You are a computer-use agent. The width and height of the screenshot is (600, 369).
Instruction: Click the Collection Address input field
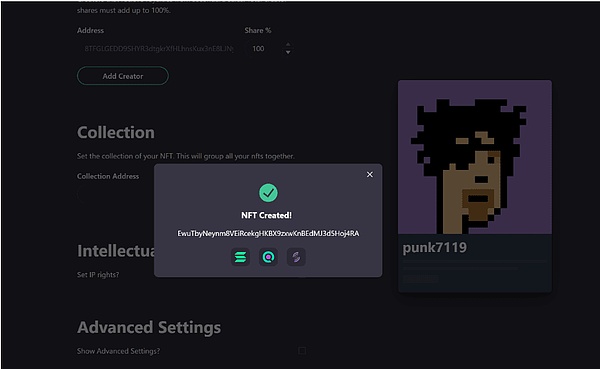(x=115, y=195)
